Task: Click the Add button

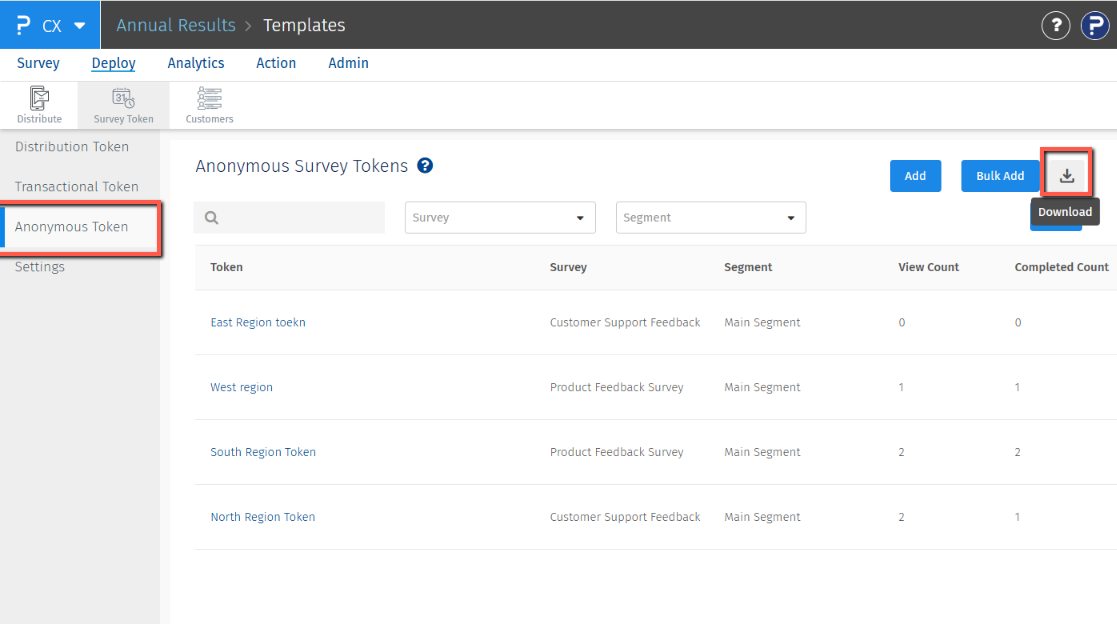Action: coord(915,176)
